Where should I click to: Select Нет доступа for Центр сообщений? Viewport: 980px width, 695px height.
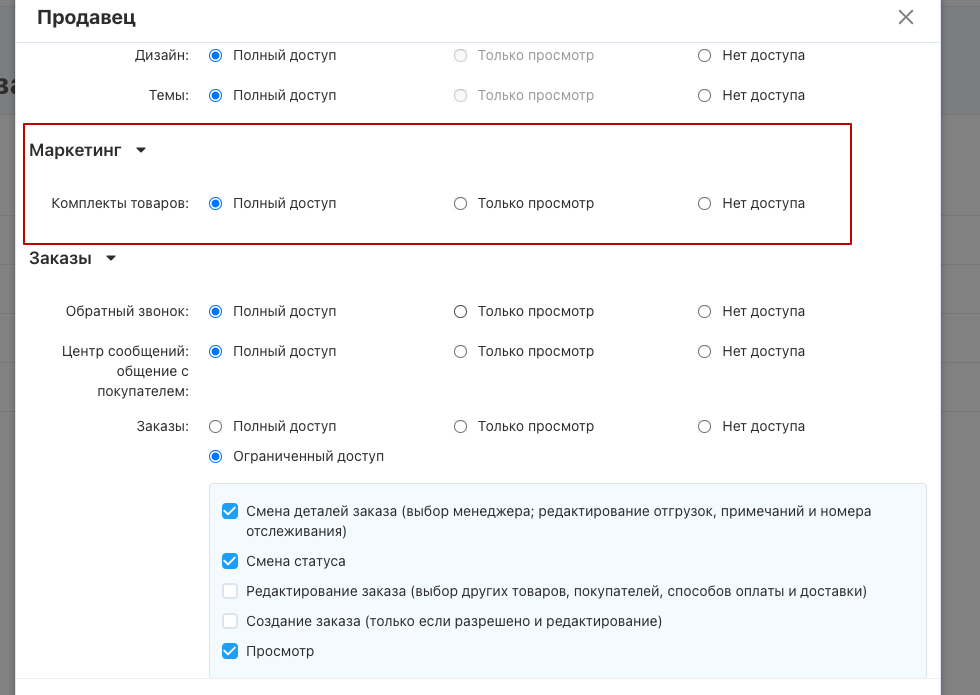[x=704, y=351]
